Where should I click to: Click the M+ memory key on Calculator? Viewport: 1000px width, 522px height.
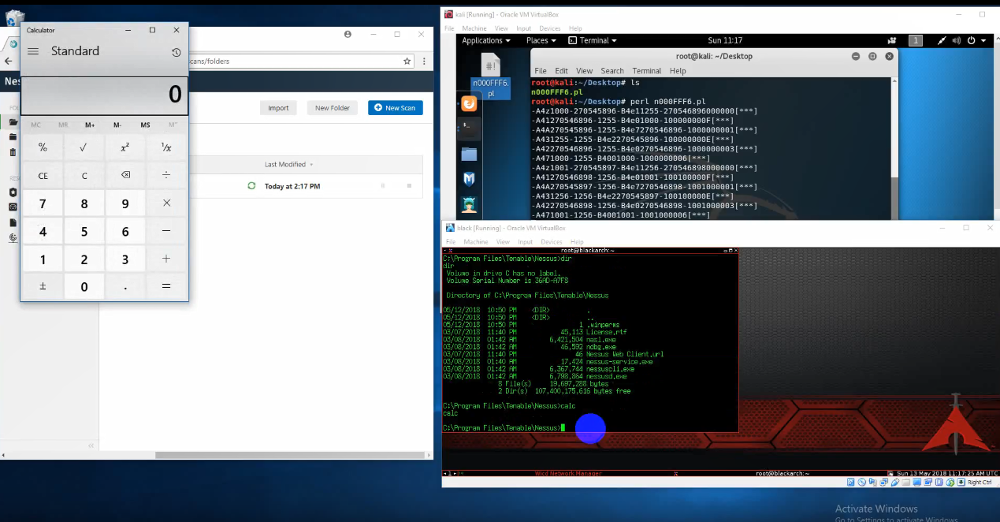click(90, 125)
